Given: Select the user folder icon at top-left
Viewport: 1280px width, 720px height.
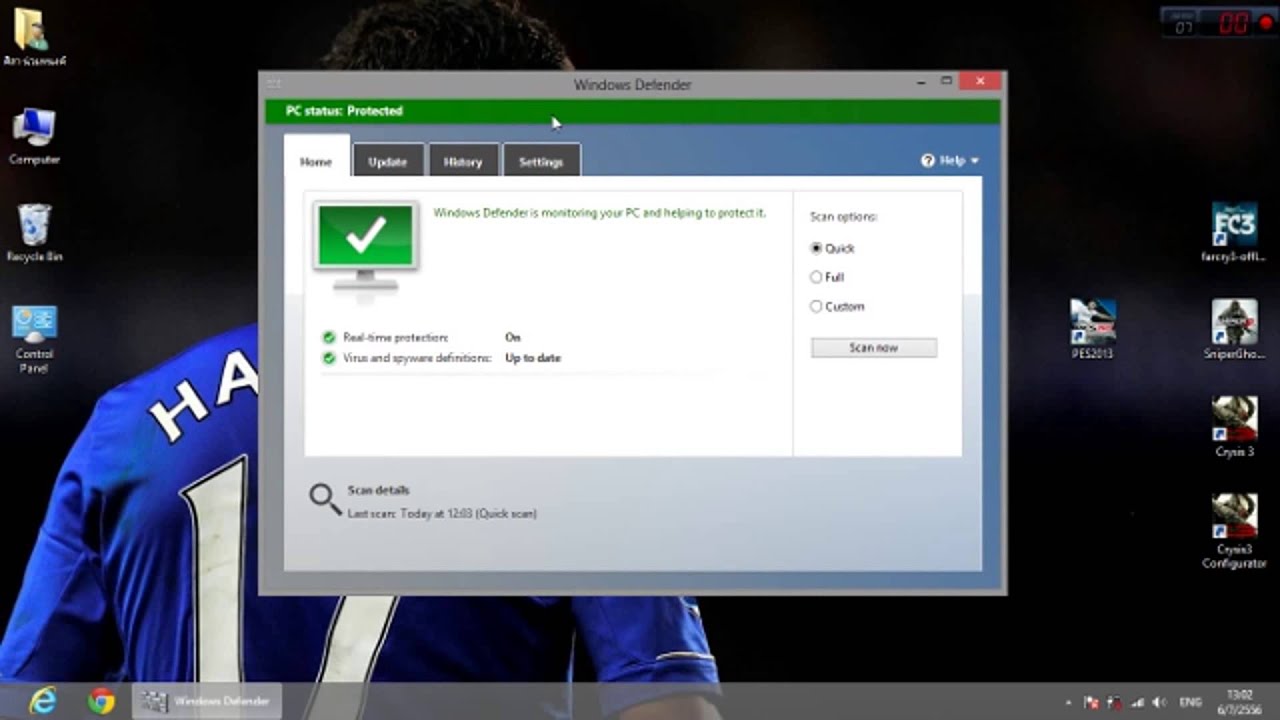Looking at the screenshot, I should pos(34,37).
